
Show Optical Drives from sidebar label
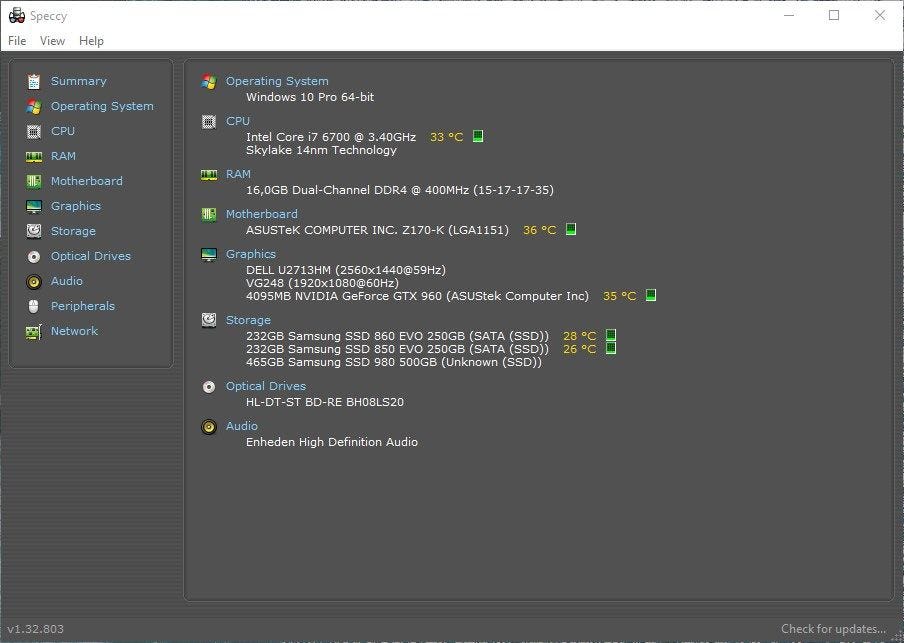click(x=91, y=256)
